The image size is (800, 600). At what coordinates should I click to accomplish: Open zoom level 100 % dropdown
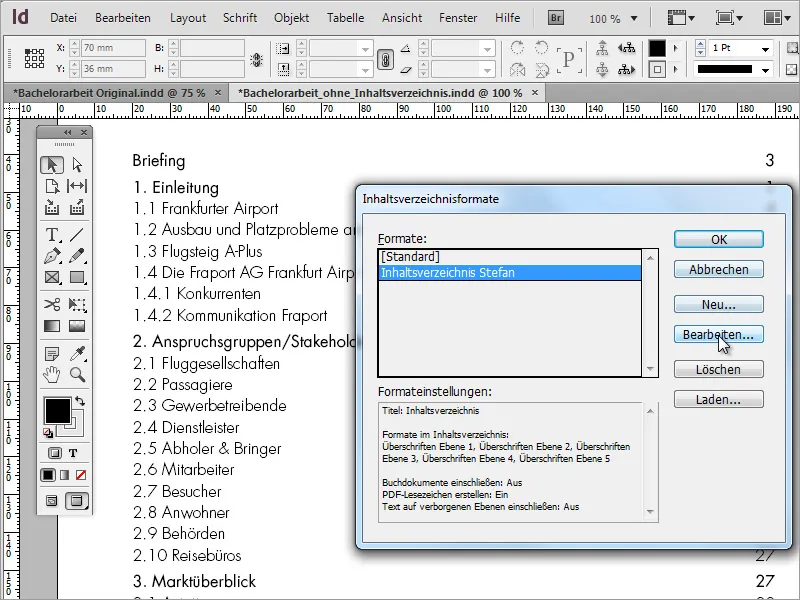click(x=634, y=19)
